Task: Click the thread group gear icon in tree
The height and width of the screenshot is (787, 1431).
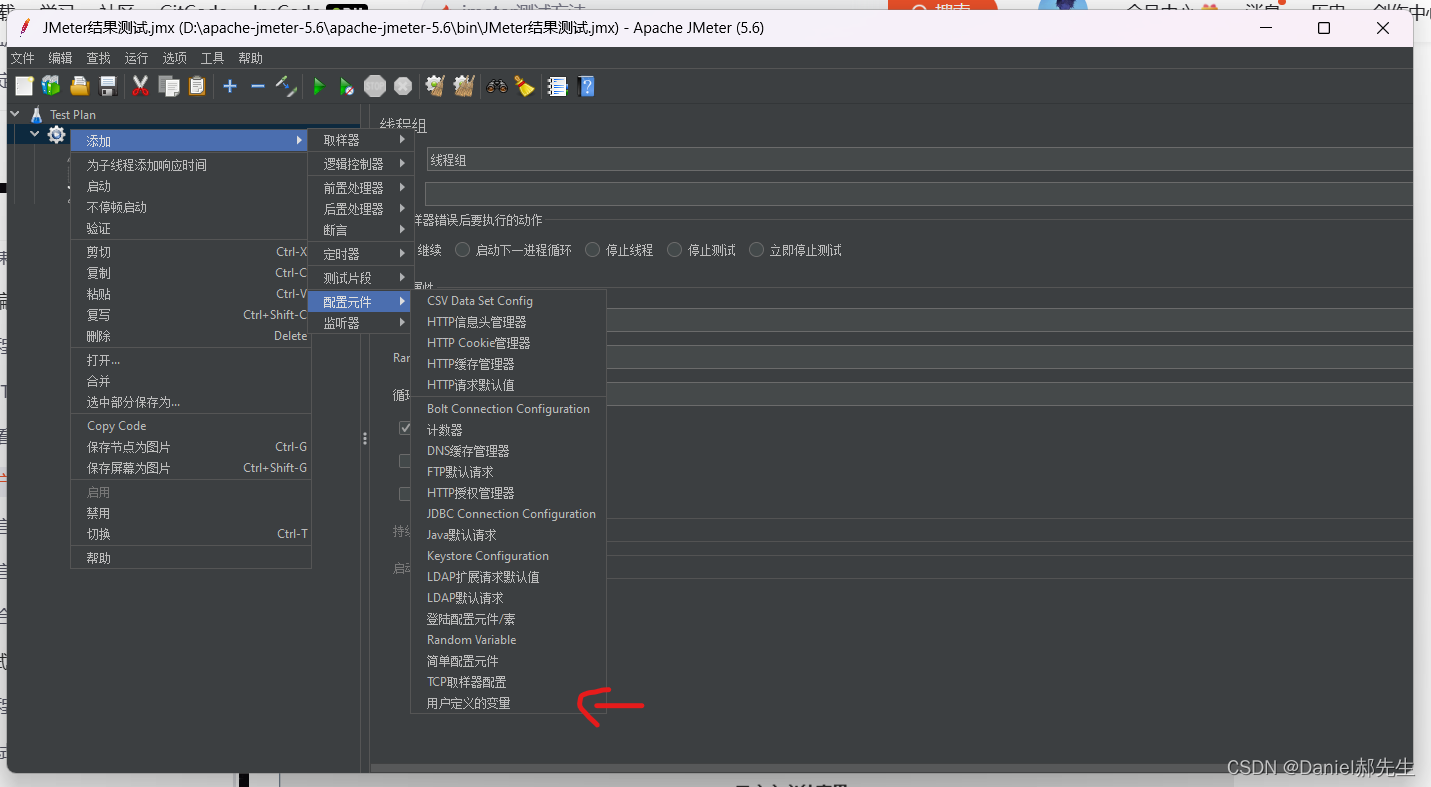Action: click(x=56, y=135)
